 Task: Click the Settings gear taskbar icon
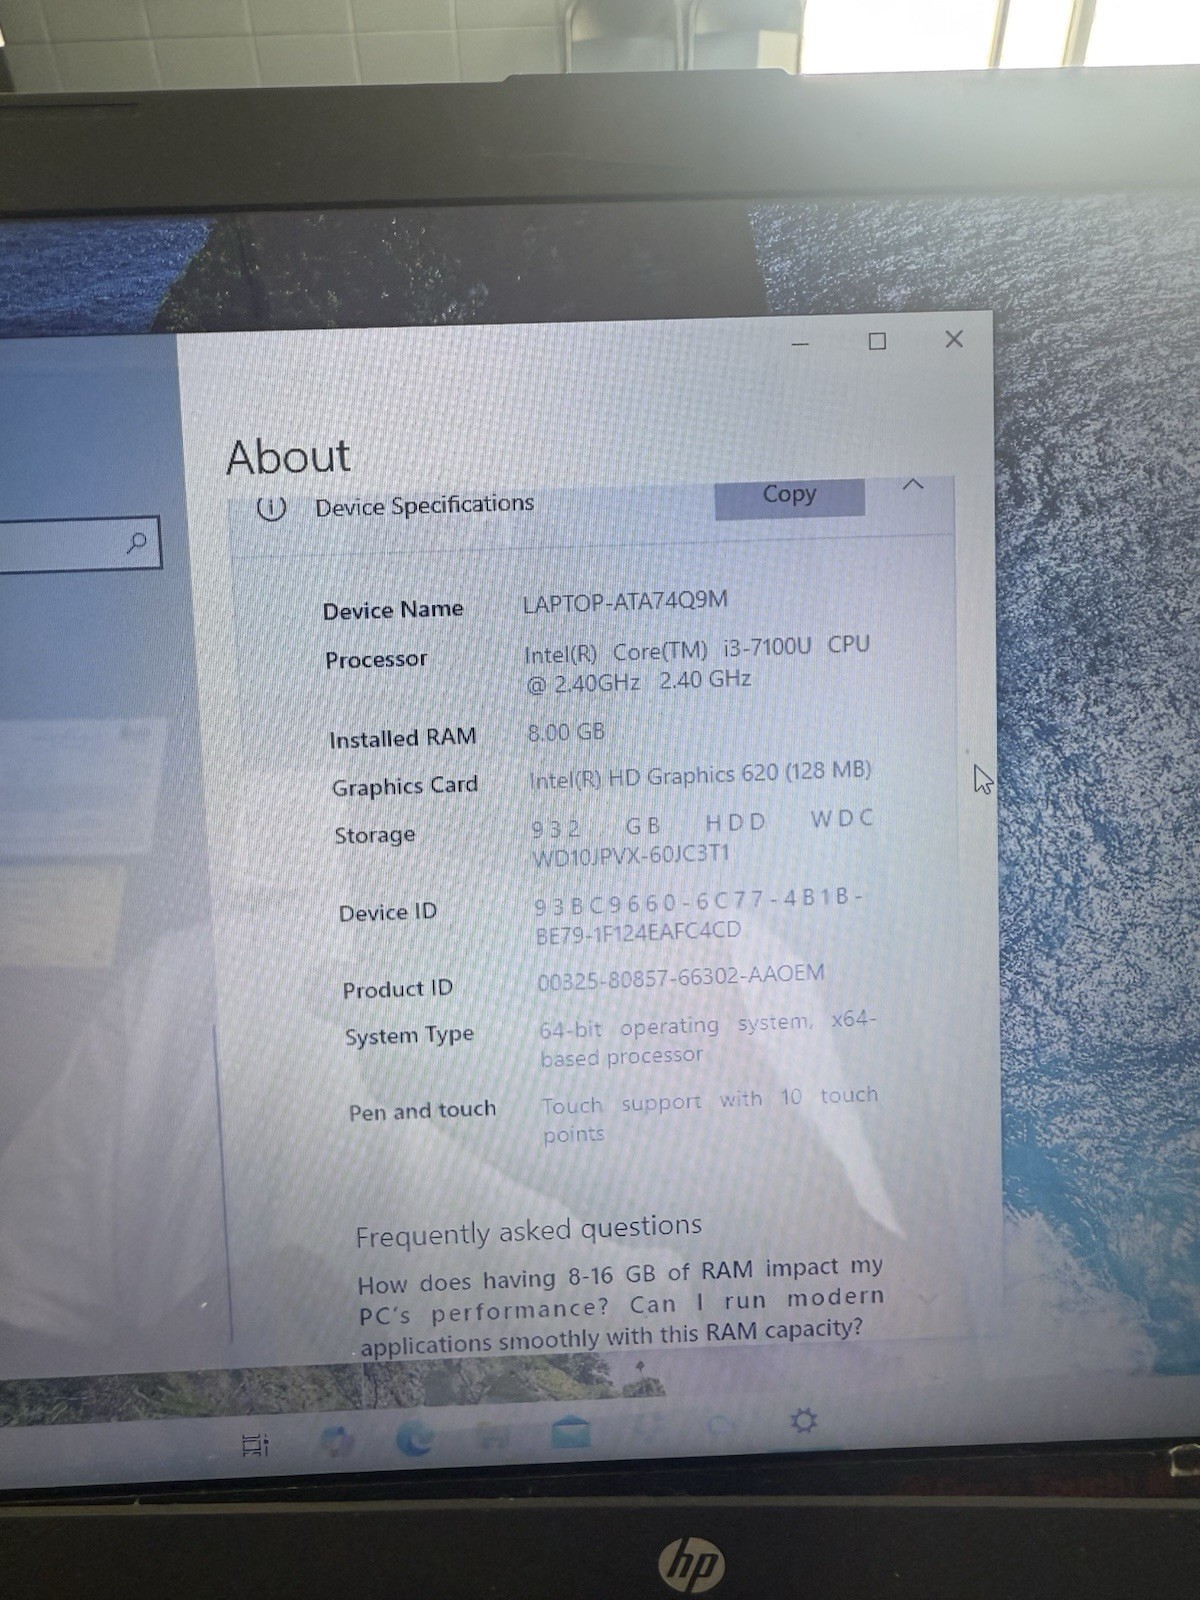tap(804, 1420)
